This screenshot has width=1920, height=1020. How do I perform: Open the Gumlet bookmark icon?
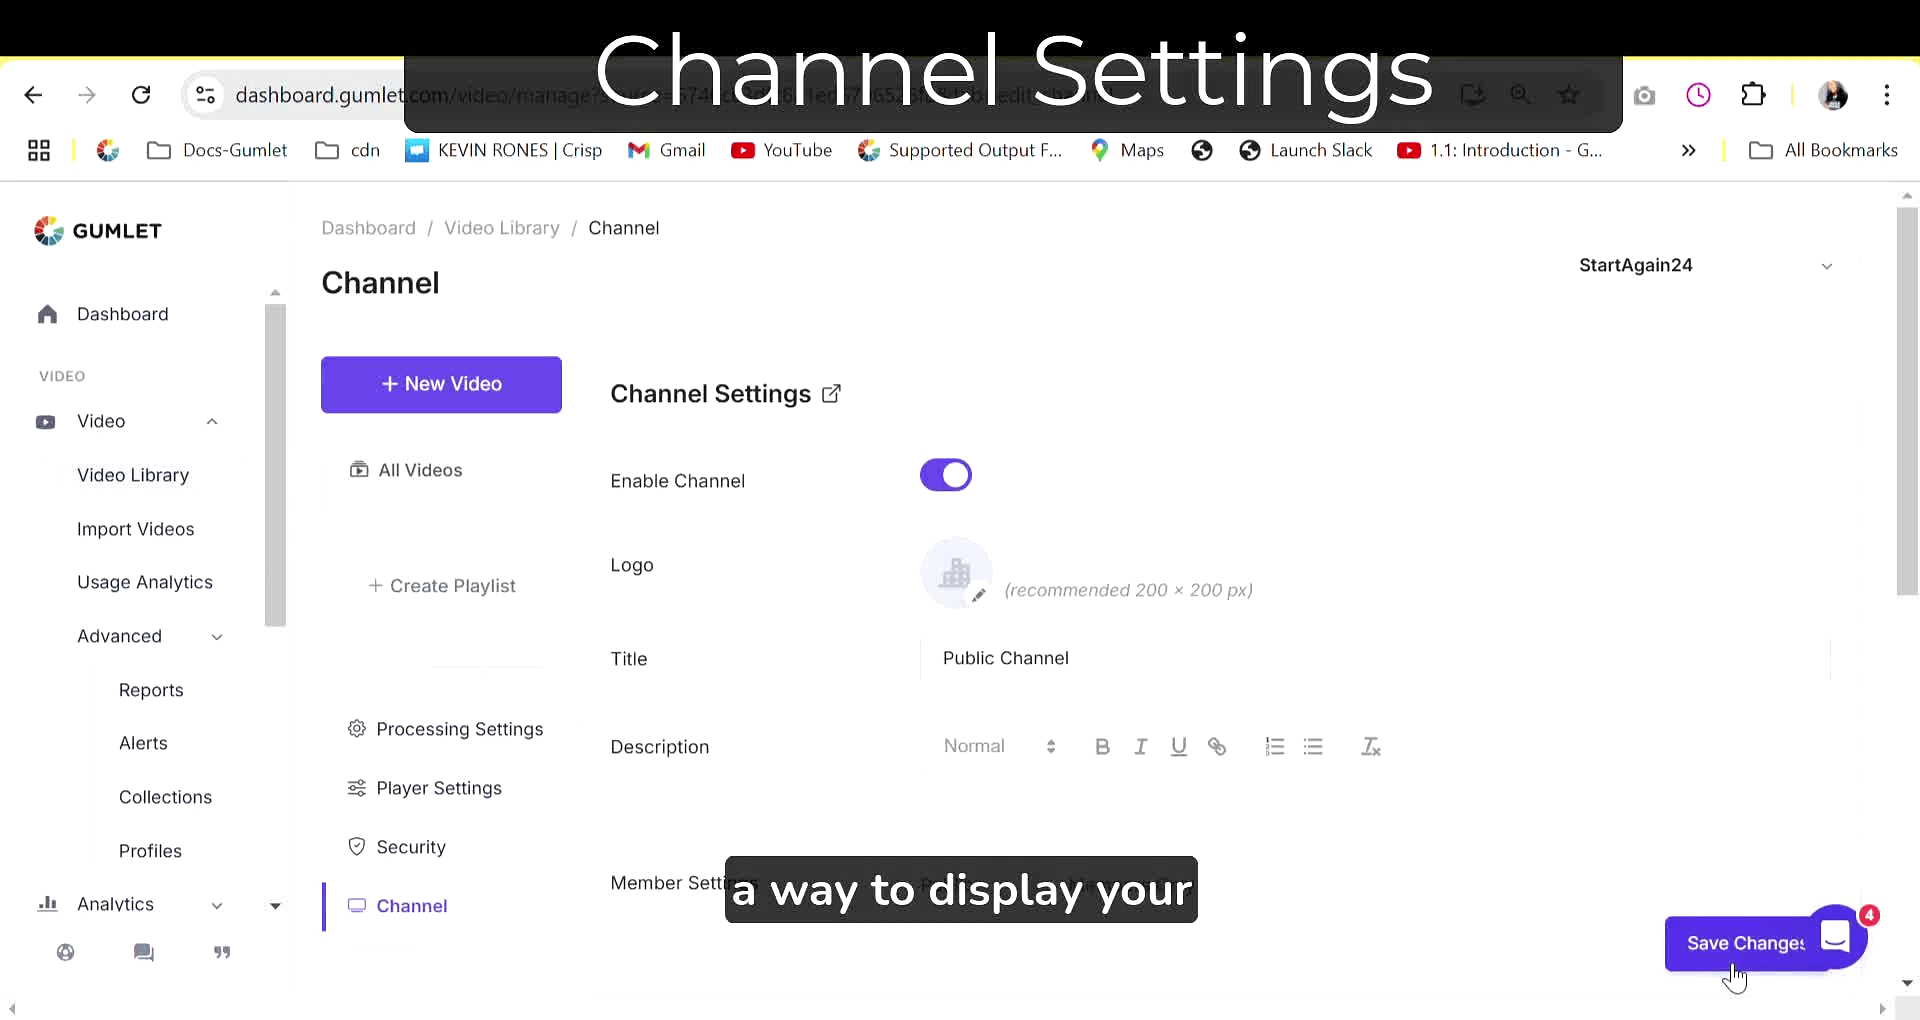point(108,150)
